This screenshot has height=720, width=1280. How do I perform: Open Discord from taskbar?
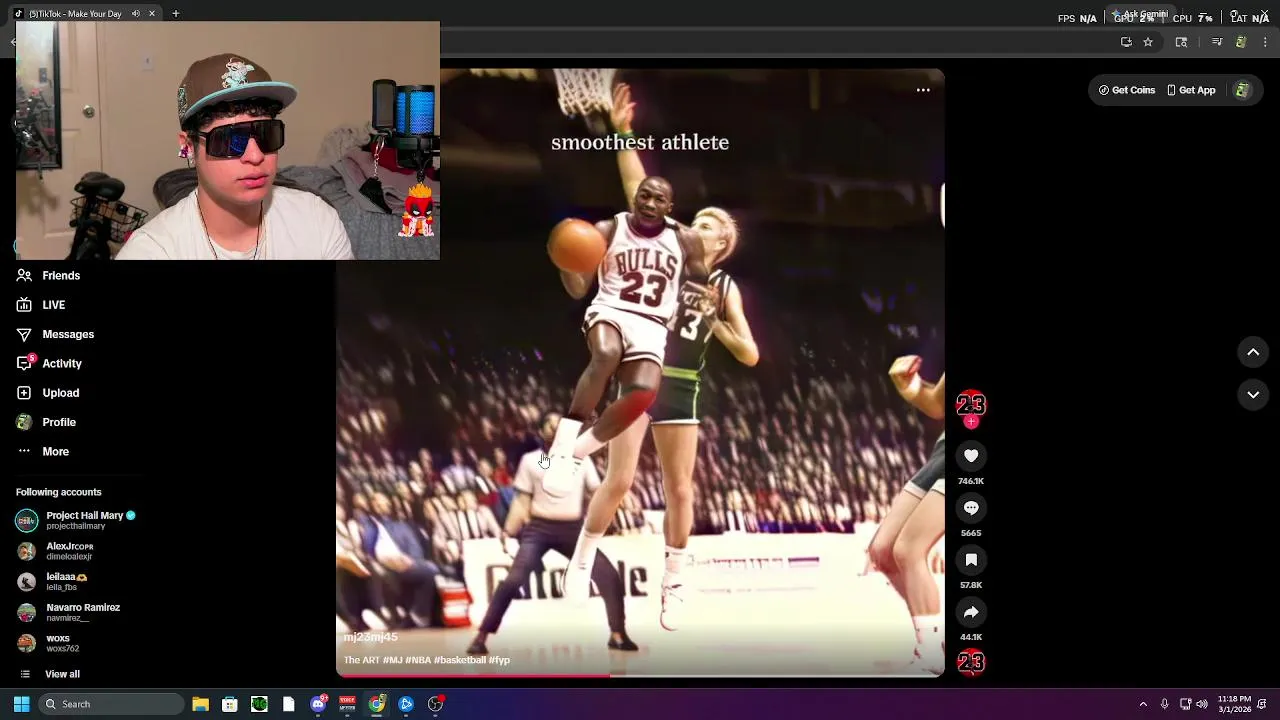pos(318,704)
